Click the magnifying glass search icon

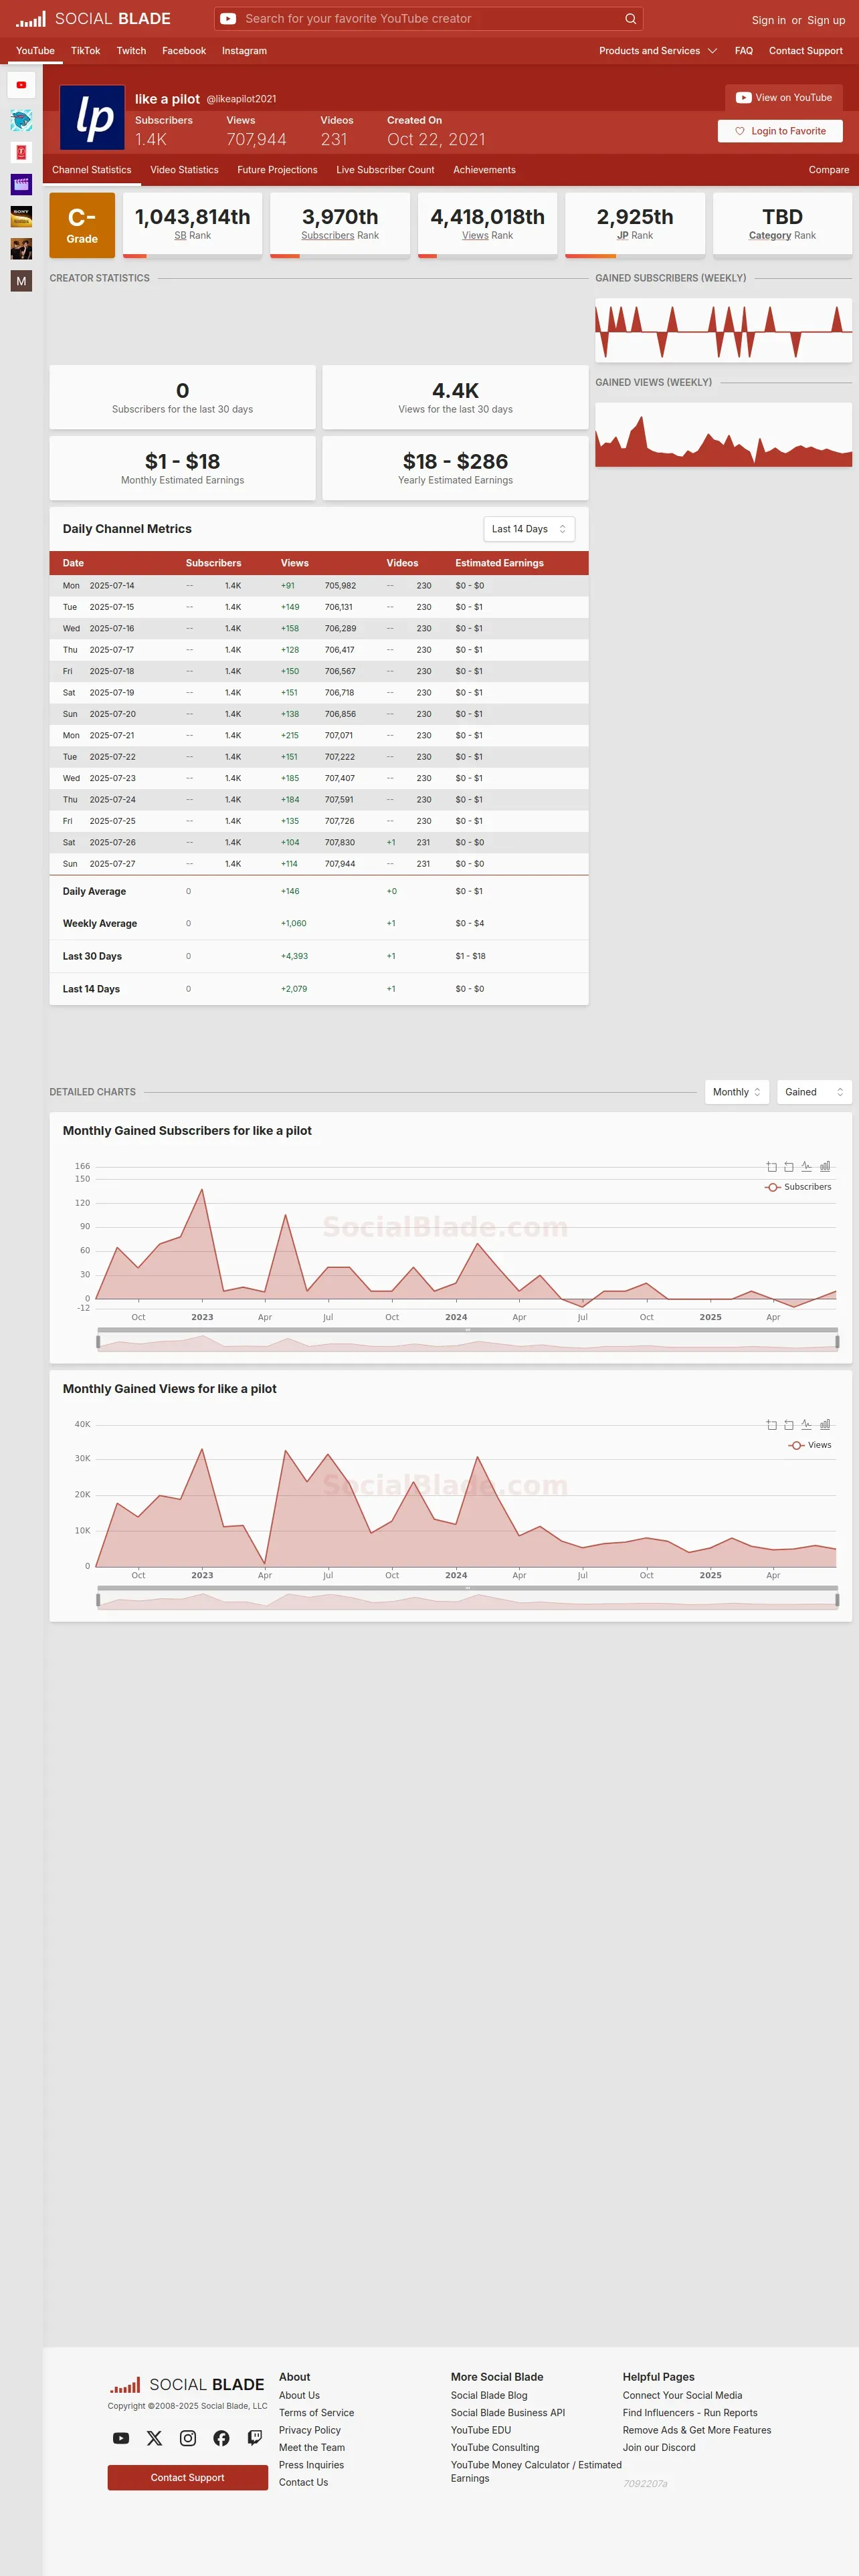[630, 19]
